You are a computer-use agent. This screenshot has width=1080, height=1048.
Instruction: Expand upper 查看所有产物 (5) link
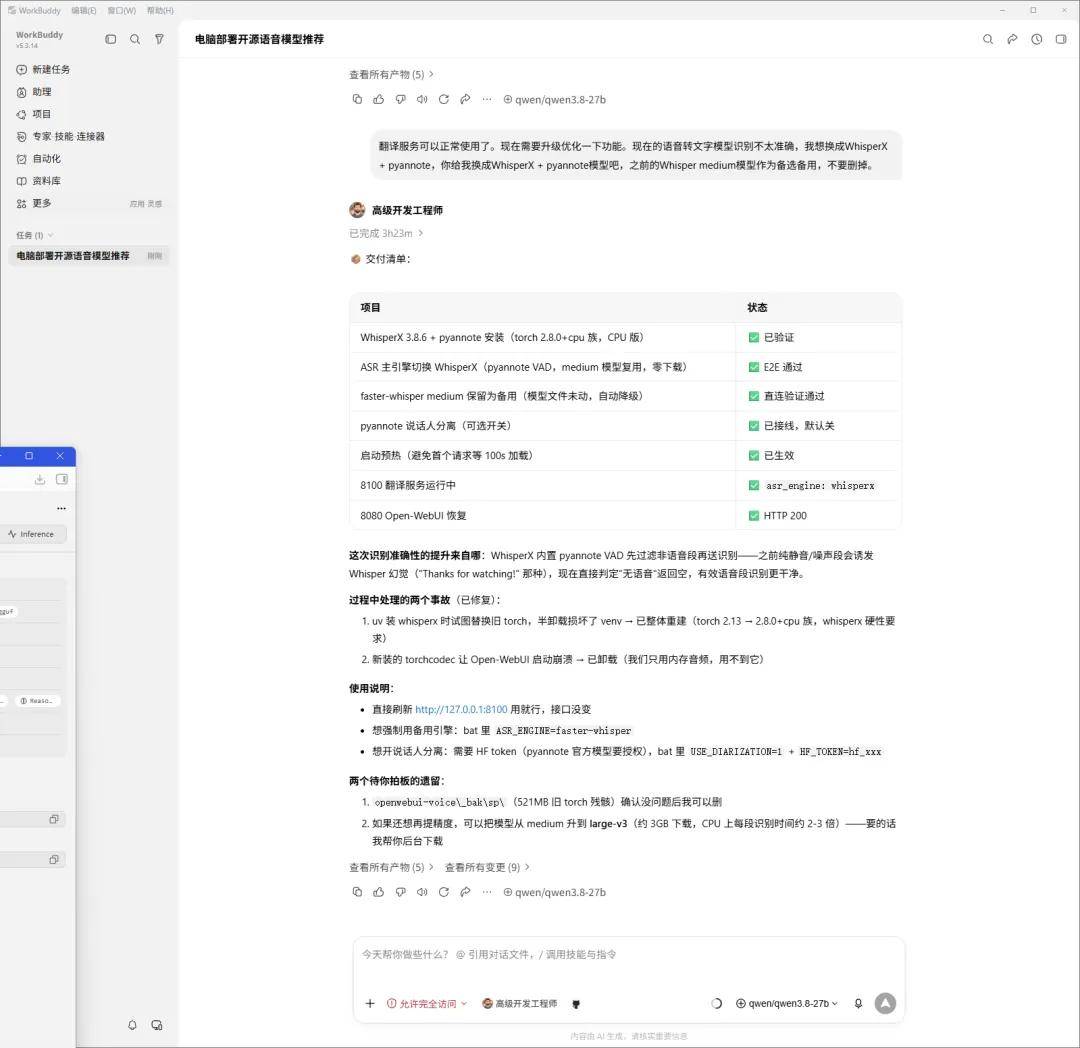point(391,74)
